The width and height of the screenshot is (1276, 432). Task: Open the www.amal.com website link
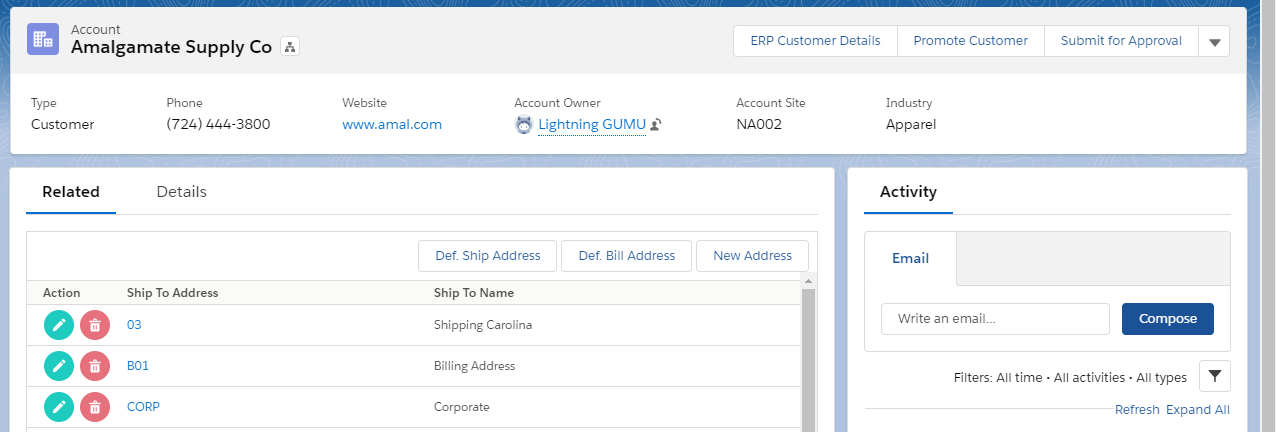tap(391, 125)
